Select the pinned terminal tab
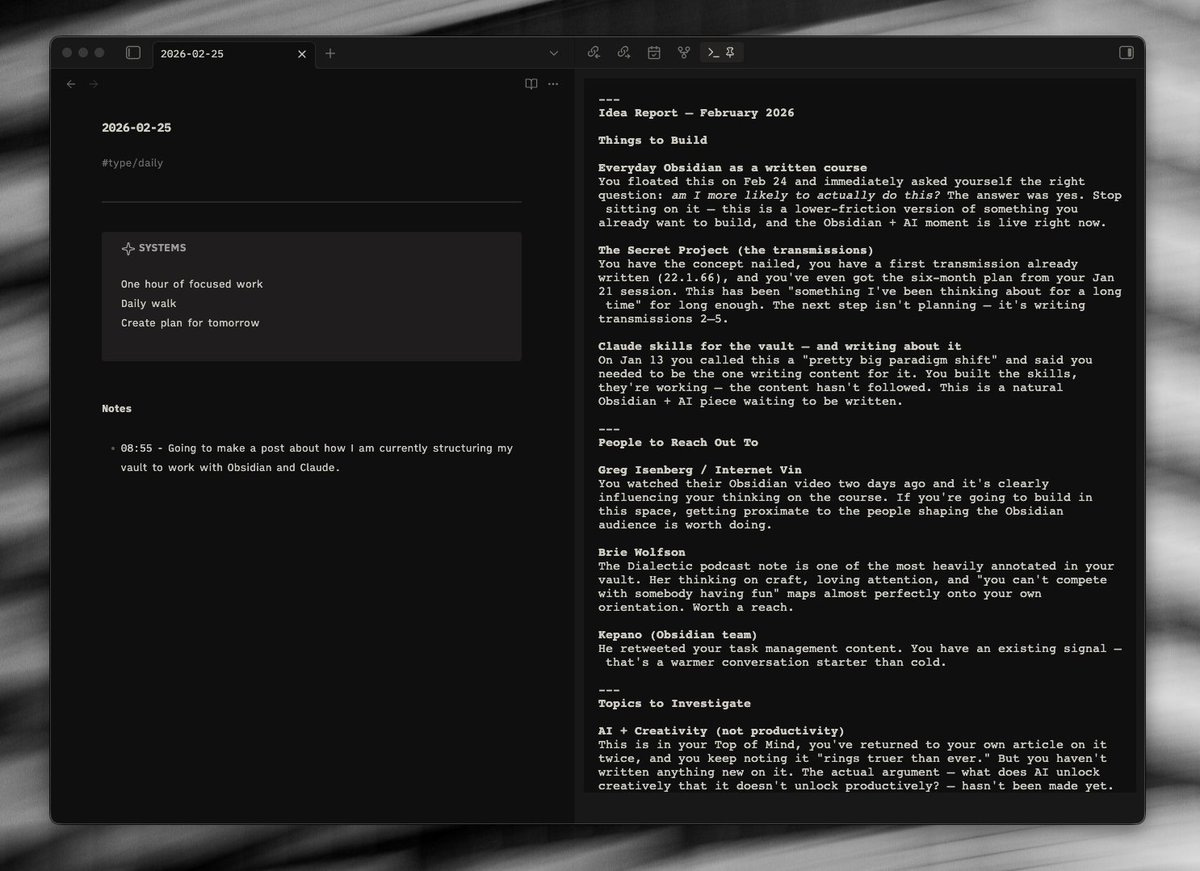The image size is (1200, 871). pos(721,53)
